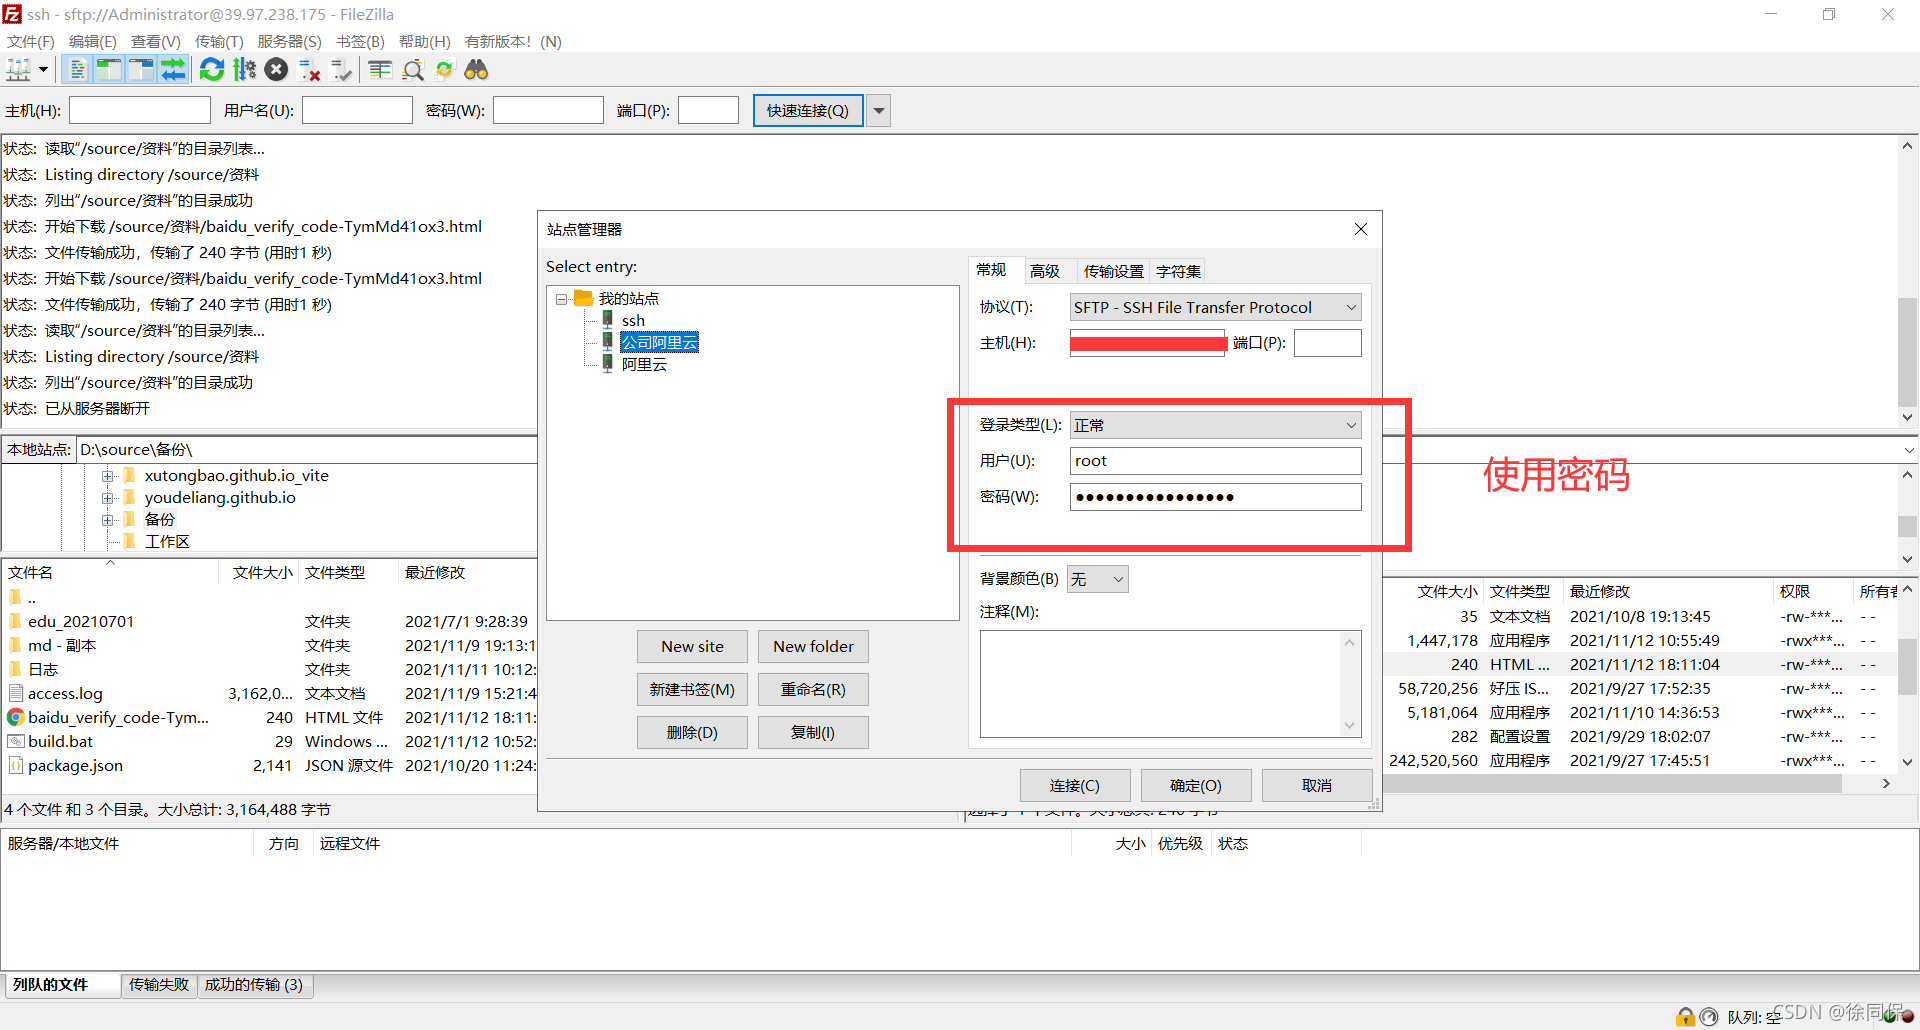1920x1030 pixels.
Task: Refresh the file and folder lists
Action: point(211,69)
